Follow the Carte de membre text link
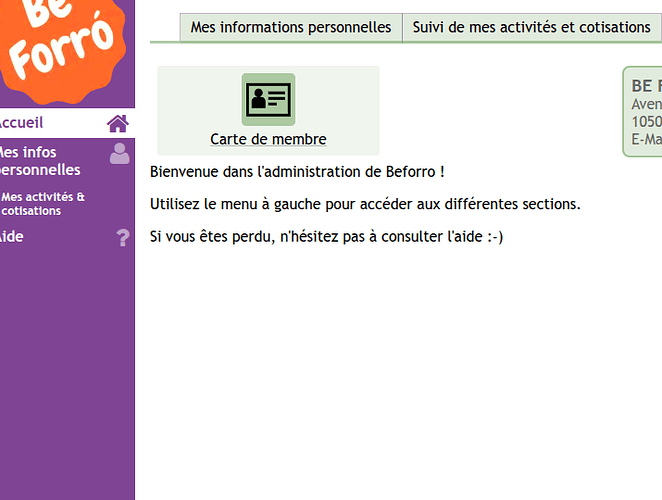Viewport: 662px width, 500px height. tap(268, 139)
